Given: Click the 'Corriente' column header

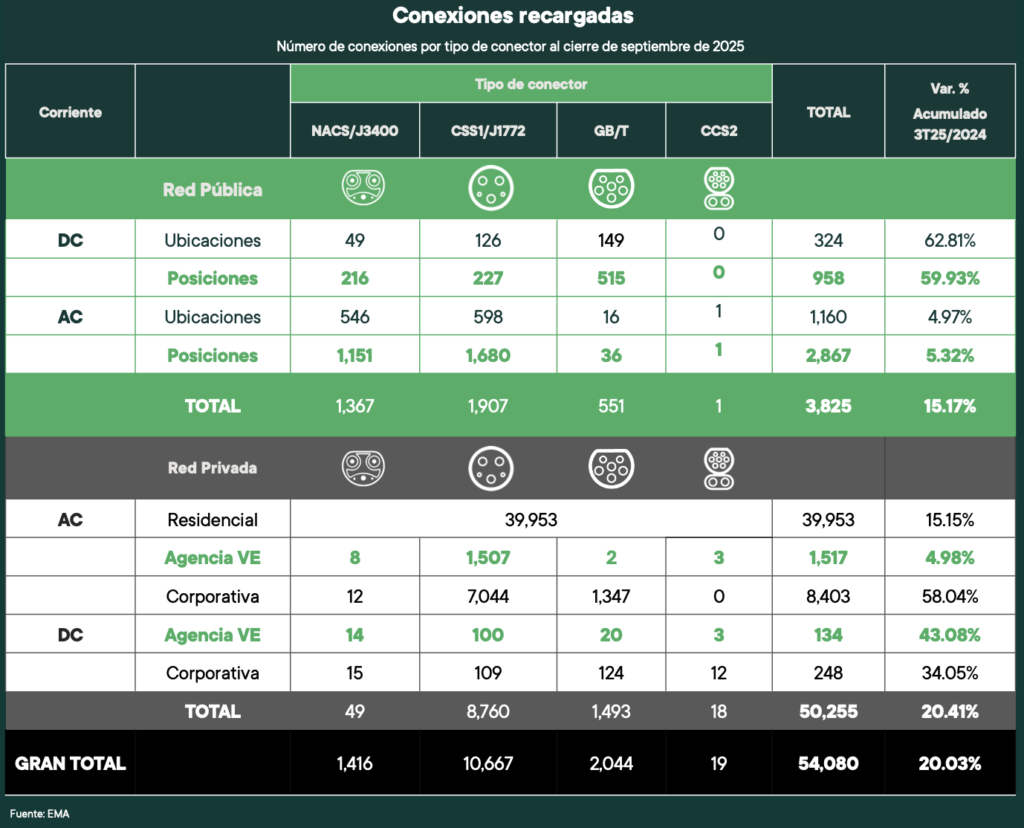Looking at the screenshot, I should point(70,112).
